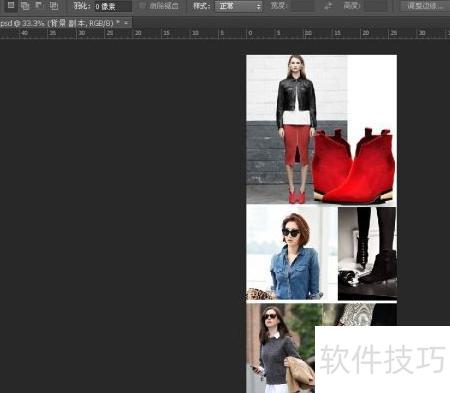Click the black ankle boots photo

point(367,253)
